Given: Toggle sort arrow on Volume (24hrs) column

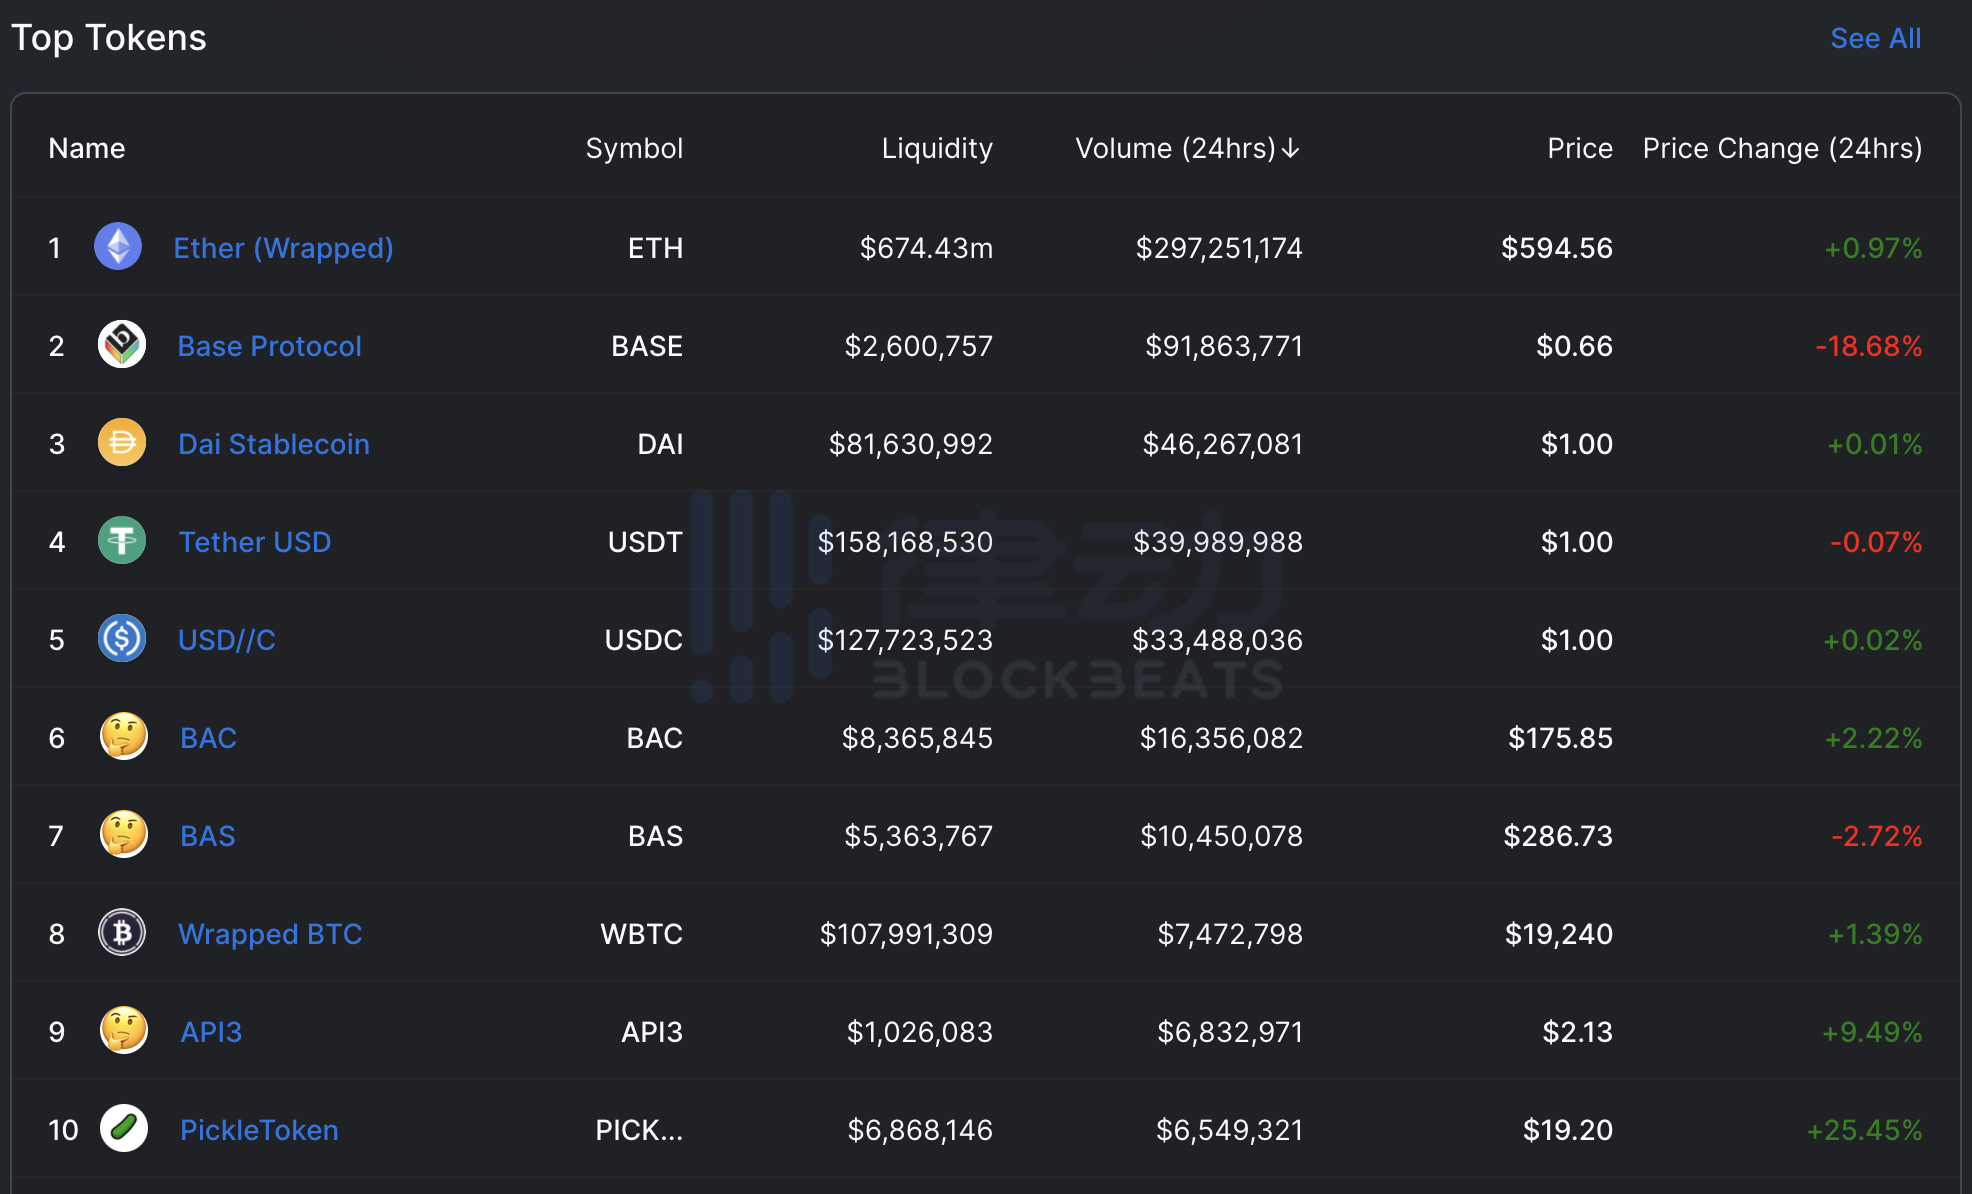Looking at the screenshot, I should (x=1291, y=148).
